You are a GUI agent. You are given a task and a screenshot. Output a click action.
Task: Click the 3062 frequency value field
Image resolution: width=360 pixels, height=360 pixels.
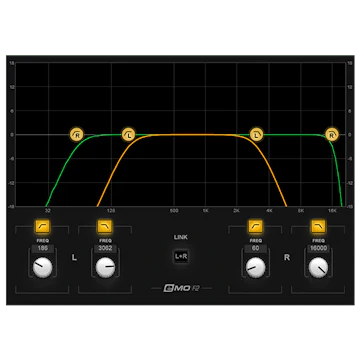[105, 248]
